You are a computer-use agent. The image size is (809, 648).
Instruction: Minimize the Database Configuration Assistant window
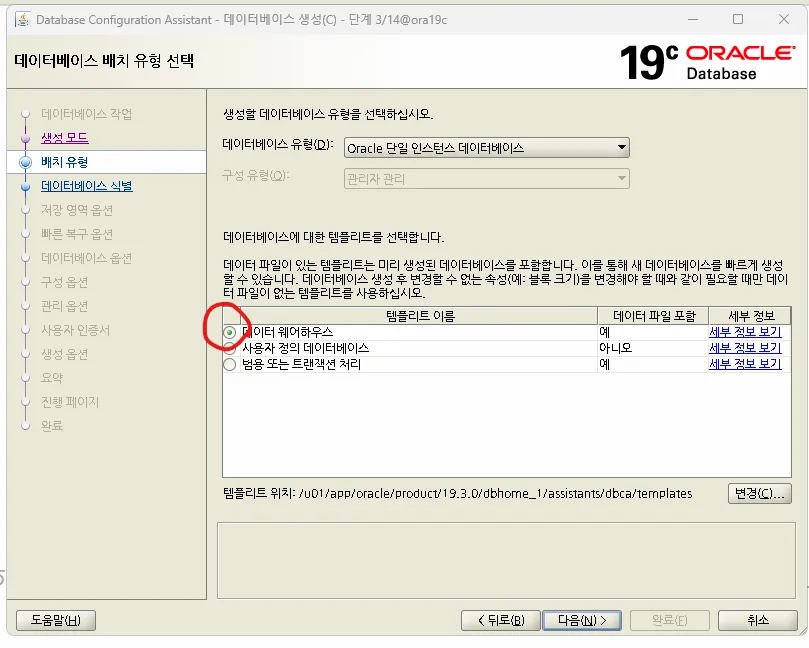coord(693,20)
